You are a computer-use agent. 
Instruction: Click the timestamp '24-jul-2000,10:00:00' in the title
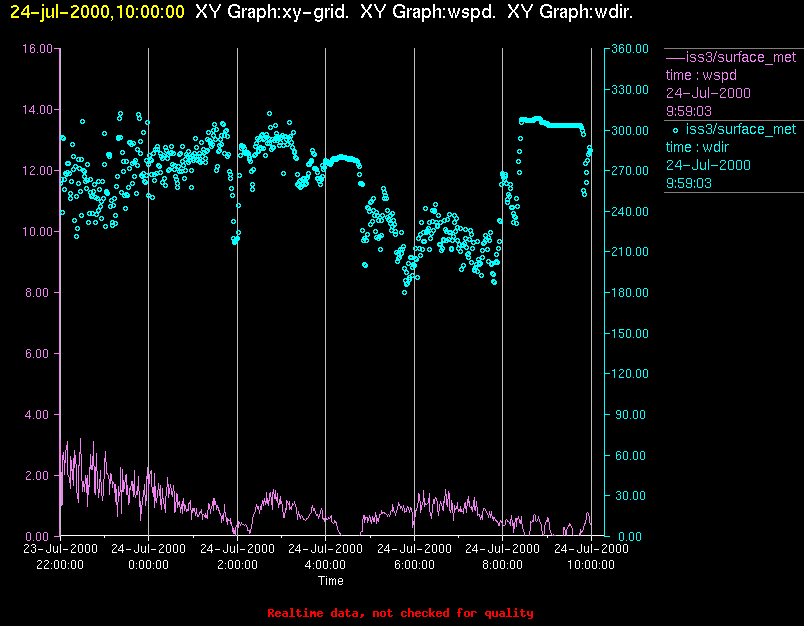tap(97, 12)
